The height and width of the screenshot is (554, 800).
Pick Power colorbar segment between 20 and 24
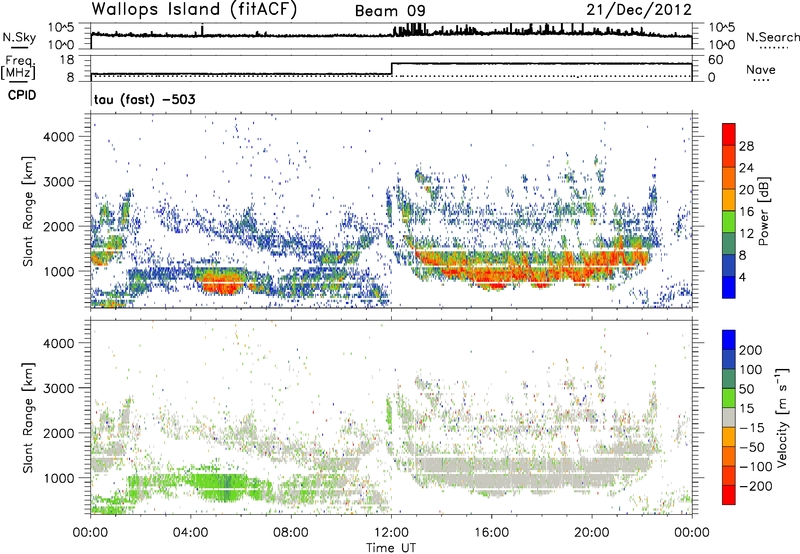(x=729, y=178)
